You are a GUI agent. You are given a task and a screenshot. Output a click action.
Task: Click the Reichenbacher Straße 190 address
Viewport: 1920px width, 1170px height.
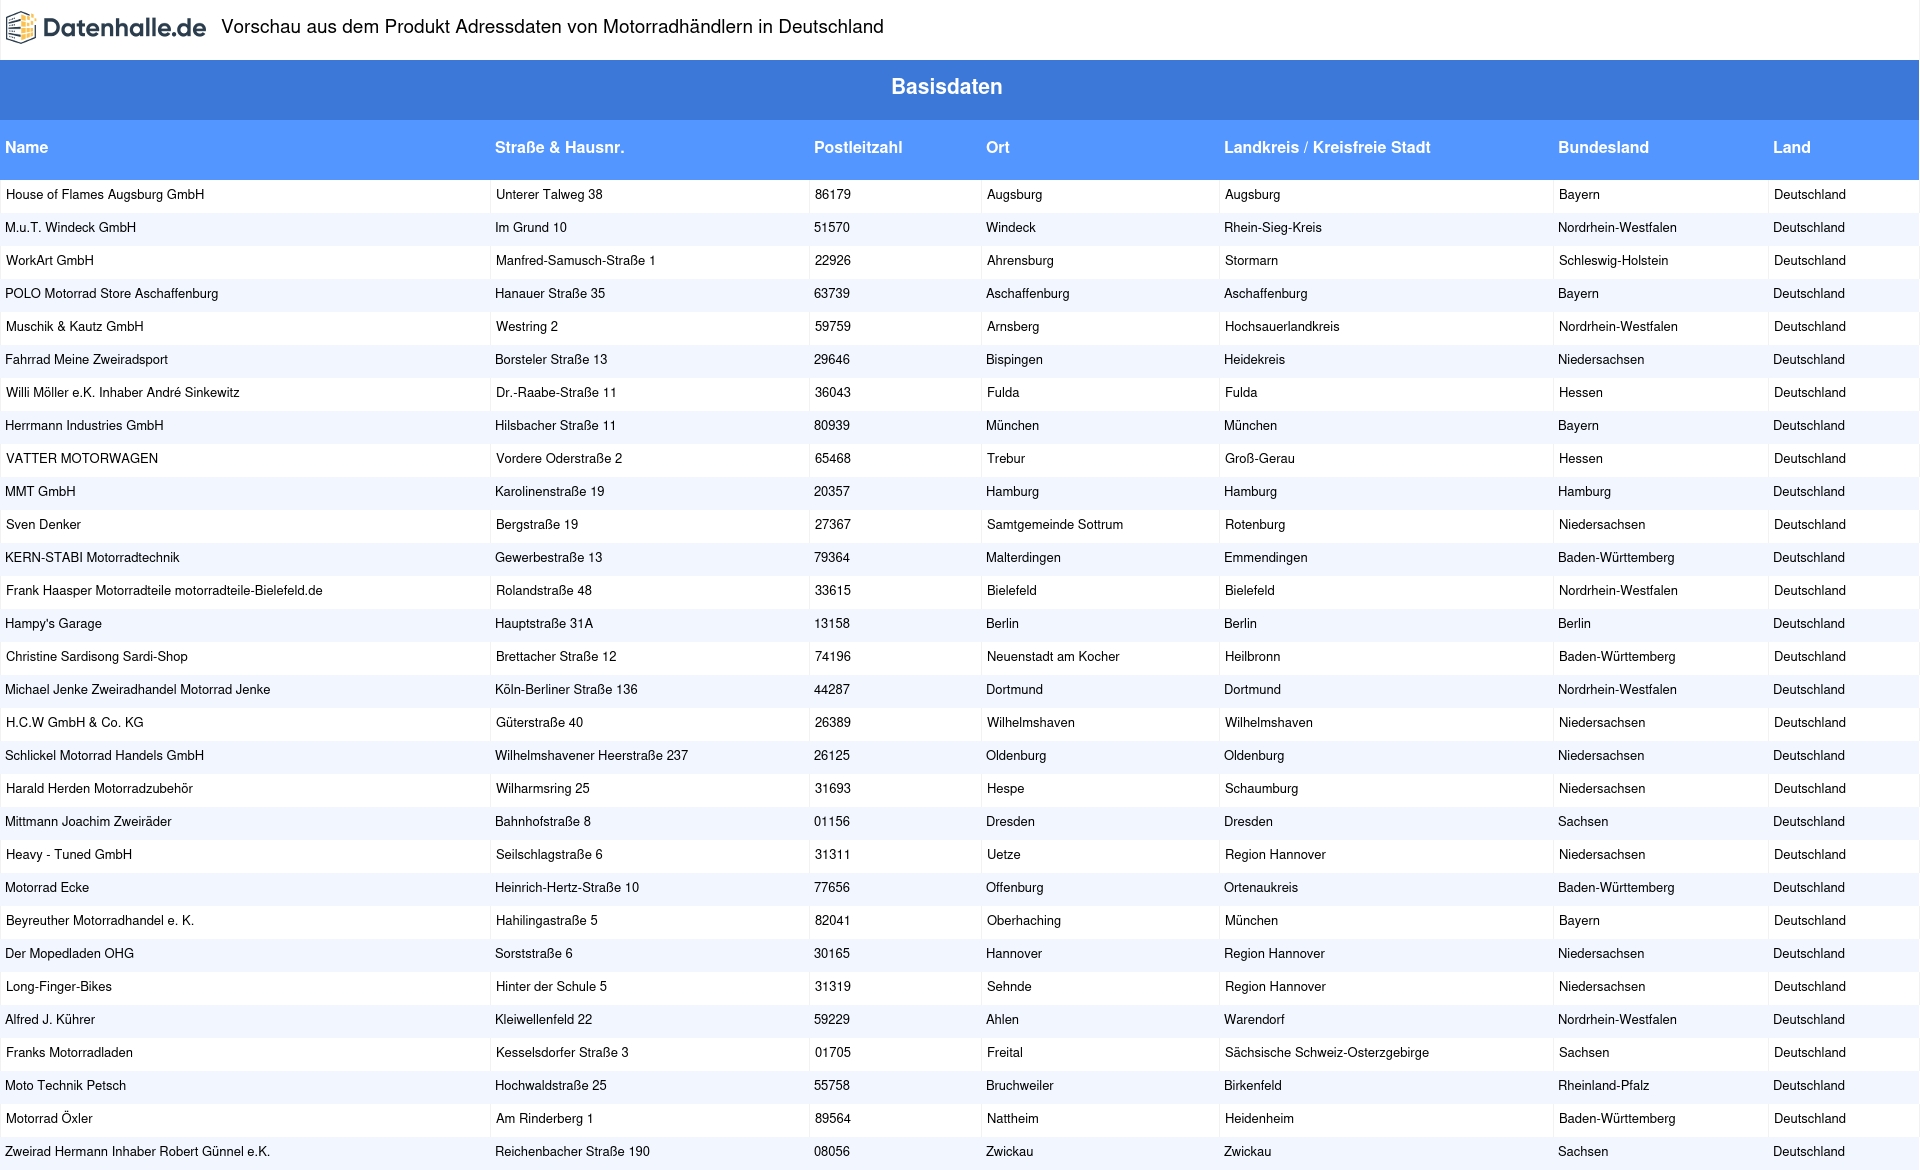click(572, 1152)
